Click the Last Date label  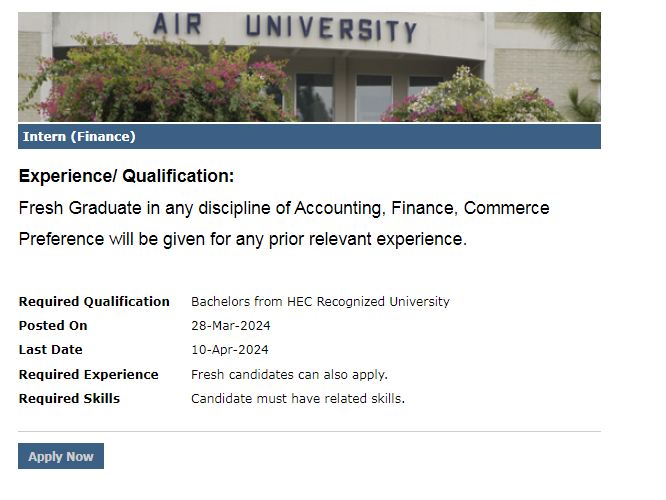pyautogui.click(x=51, y=350)
